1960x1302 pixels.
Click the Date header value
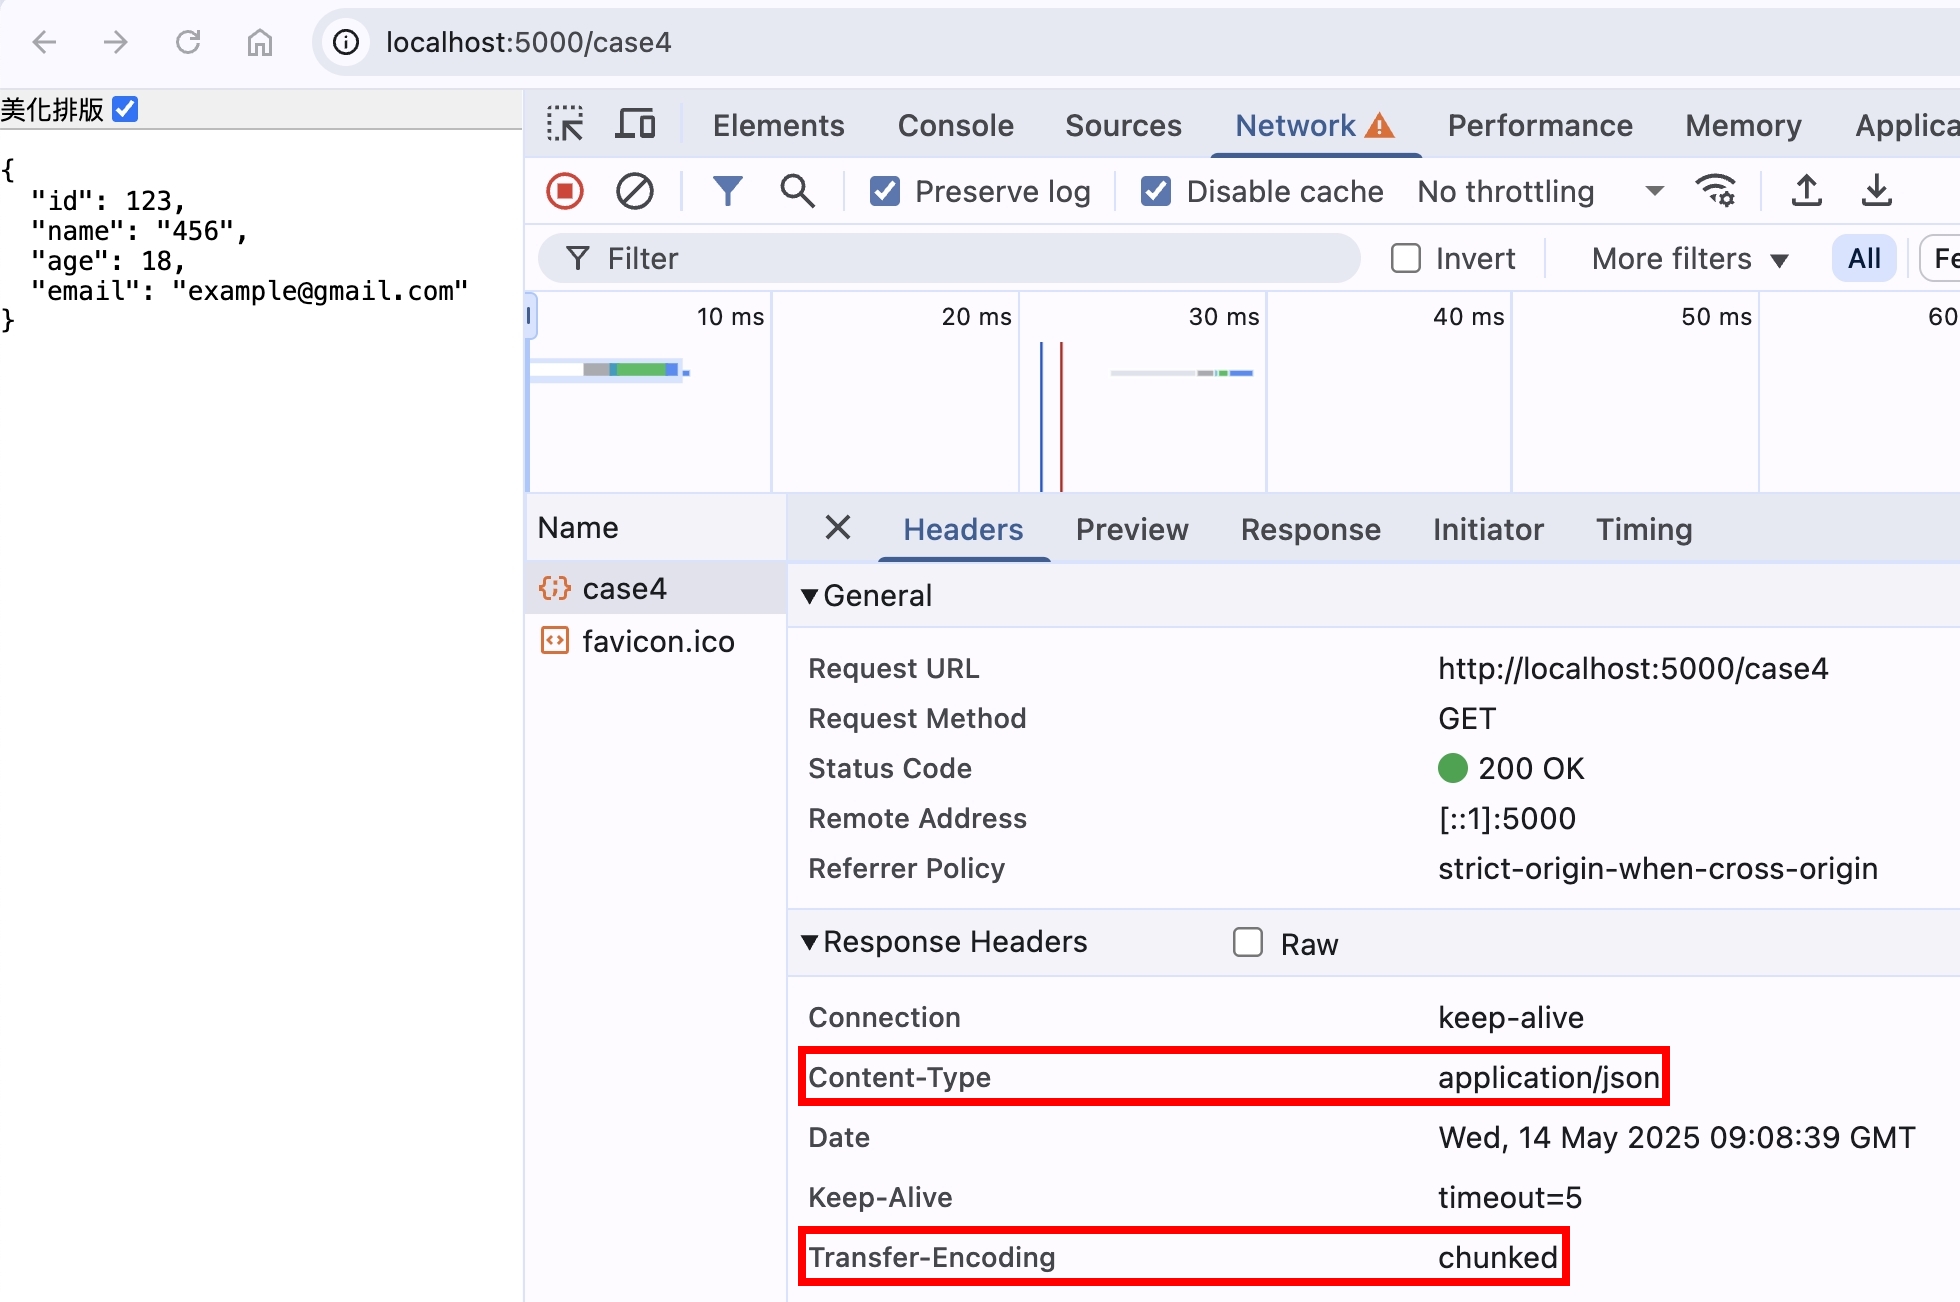(x=1677, y=1137)
